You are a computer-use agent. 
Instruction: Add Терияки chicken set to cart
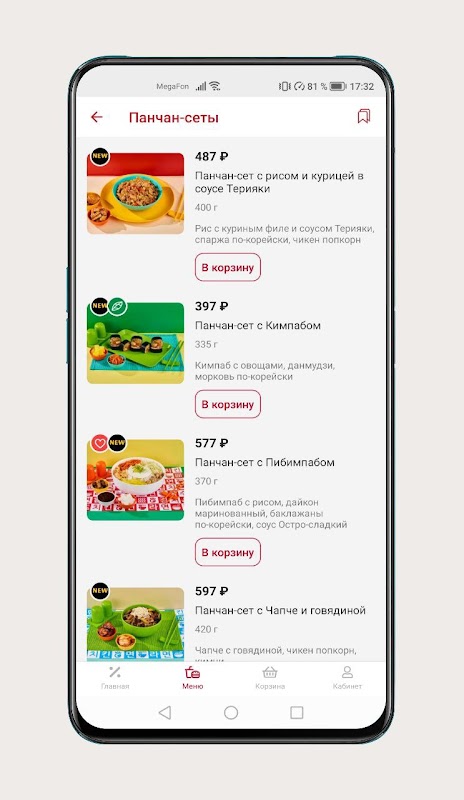point(228,267)
